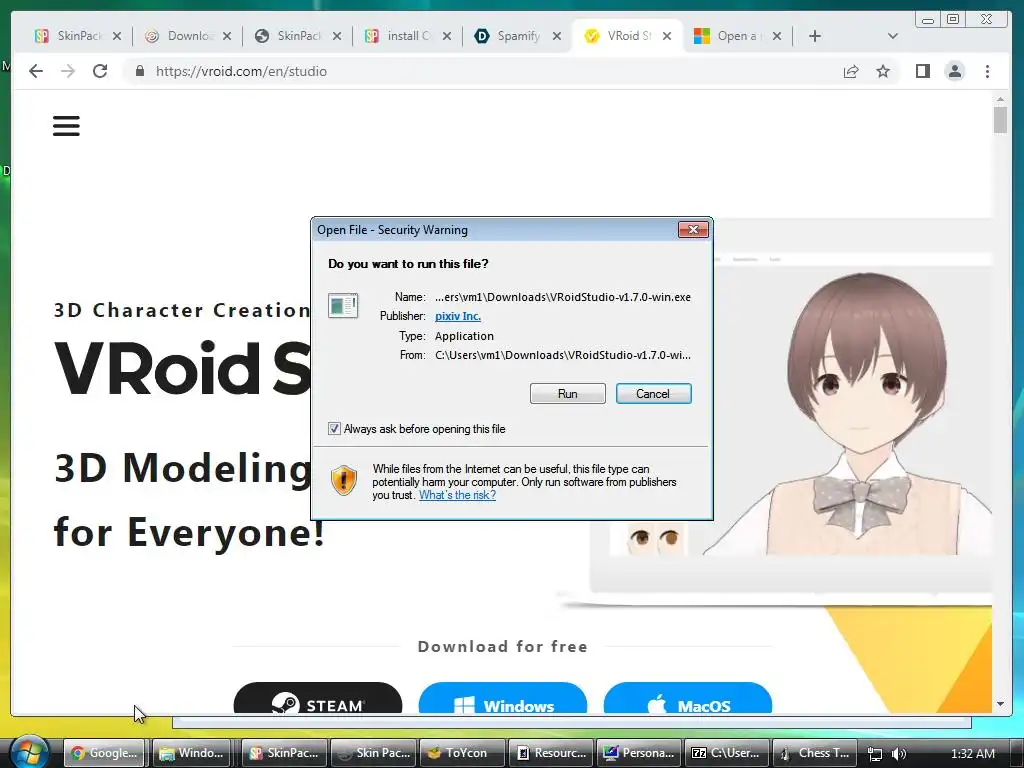This screenshot has width=1024, height=768.
Task: Open Chrome's three-dot menu
Action: pos(987,71)
